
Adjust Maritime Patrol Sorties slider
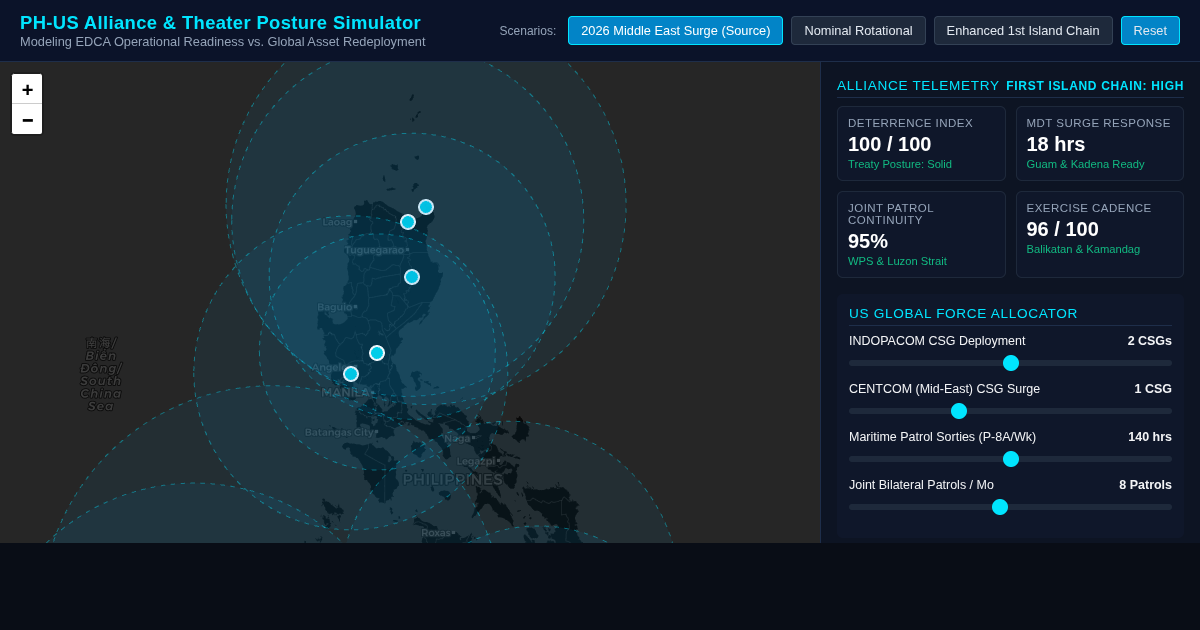click(1010, 459)
